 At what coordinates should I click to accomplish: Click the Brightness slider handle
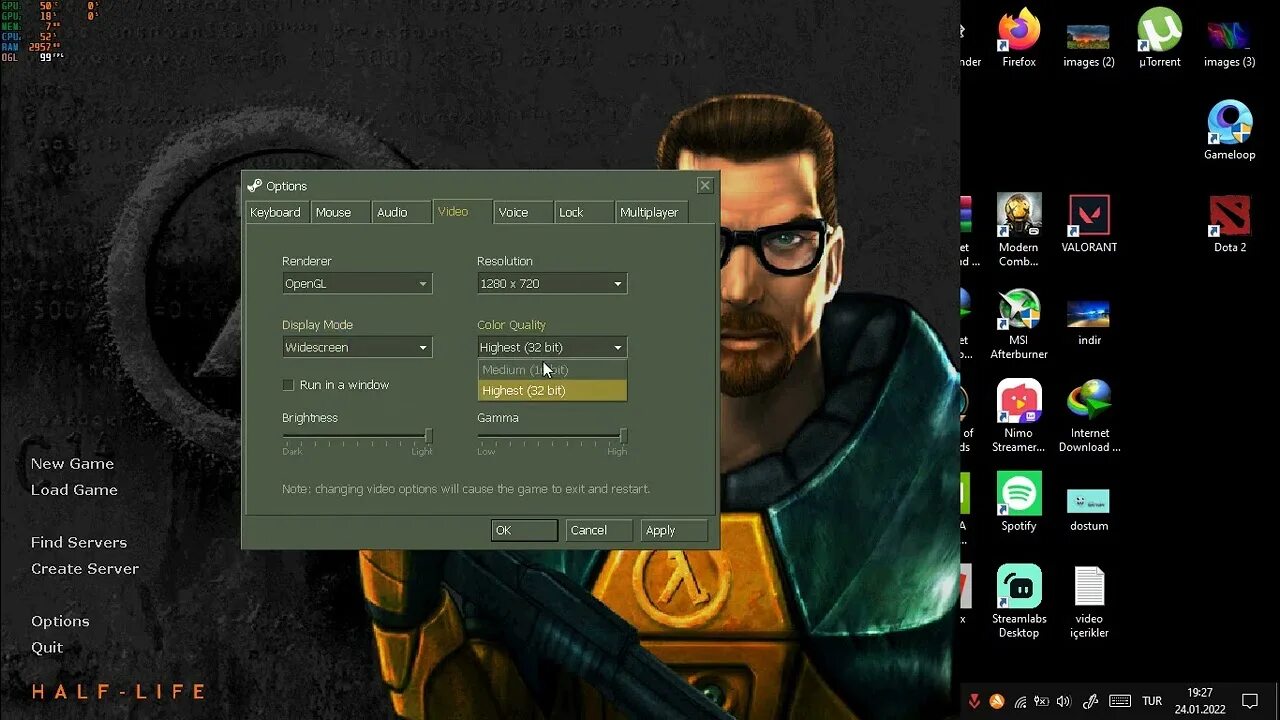tap(429, 436)
